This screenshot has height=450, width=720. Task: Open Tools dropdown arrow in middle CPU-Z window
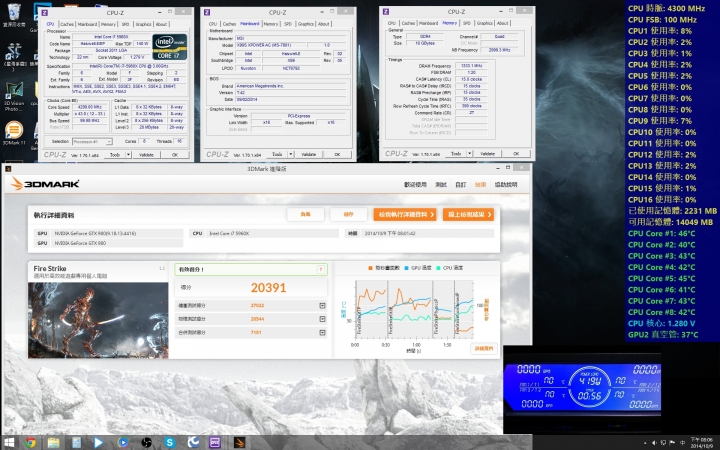291,154
